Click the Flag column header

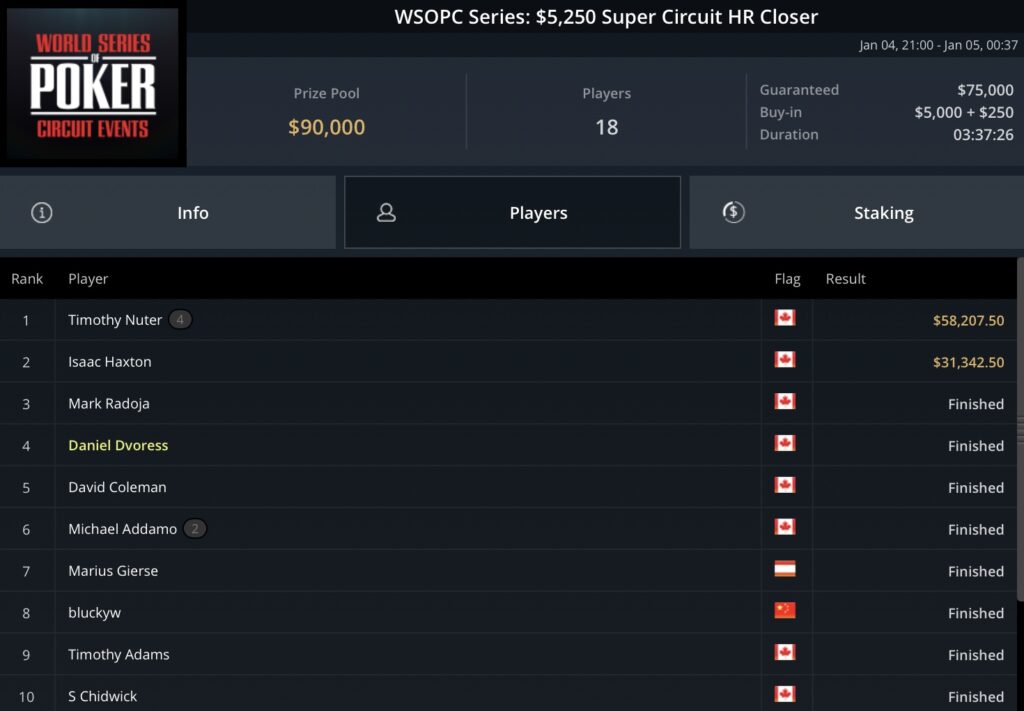pos(787,279)
